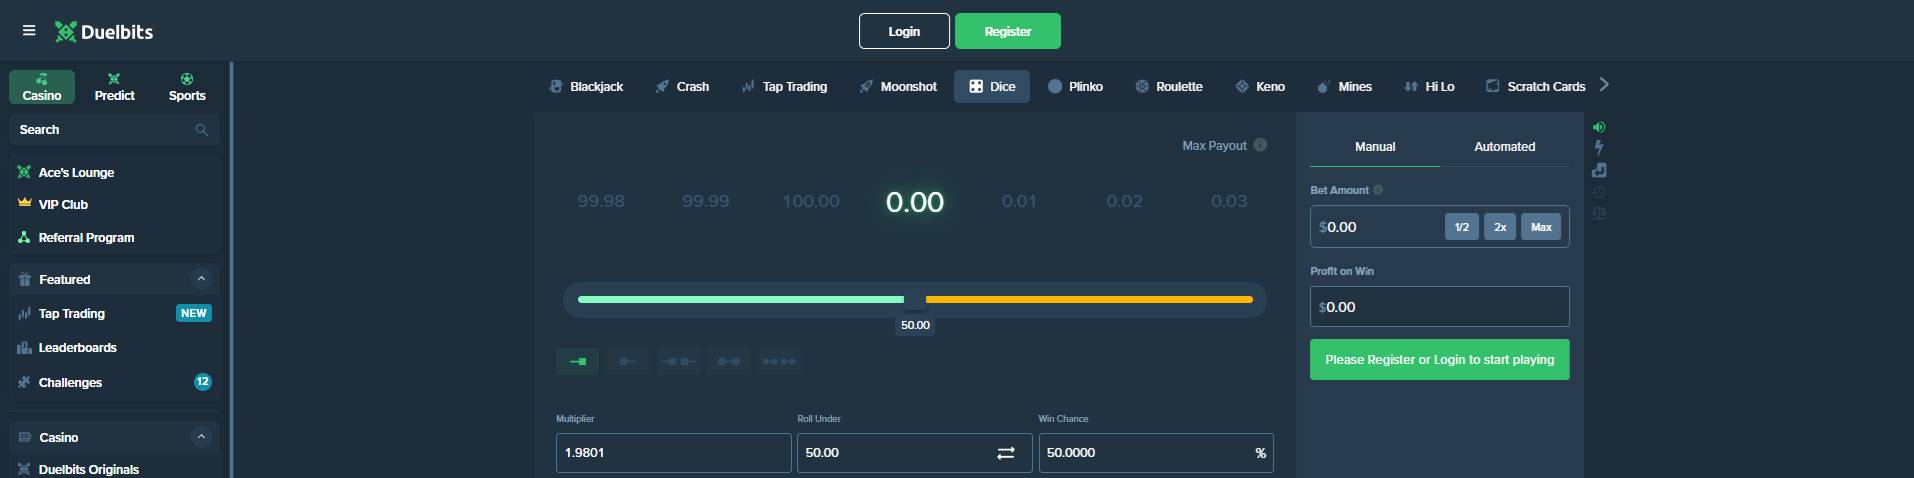Open the Mines game
Image resolution: width=1914 pixels, height=478 pixels.
pos(1344,87)
